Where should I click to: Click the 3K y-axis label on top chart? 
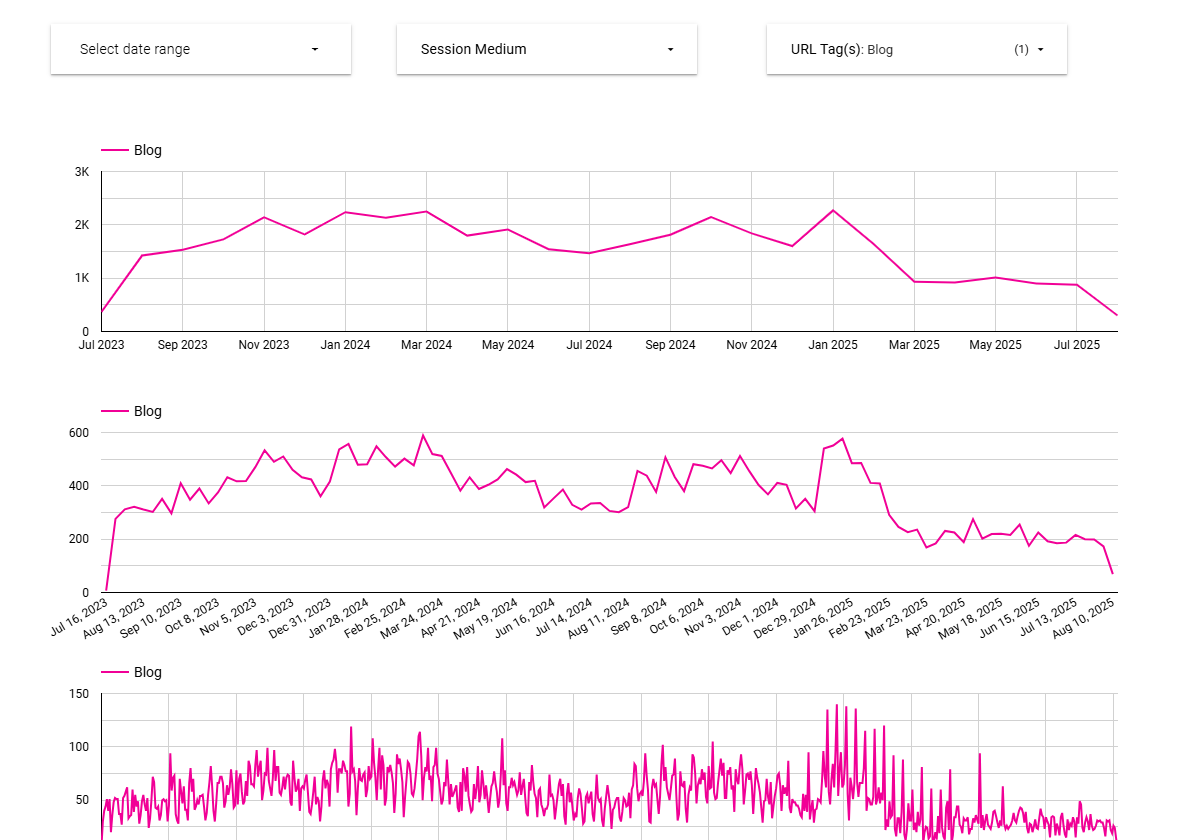(x=82, y=172)
